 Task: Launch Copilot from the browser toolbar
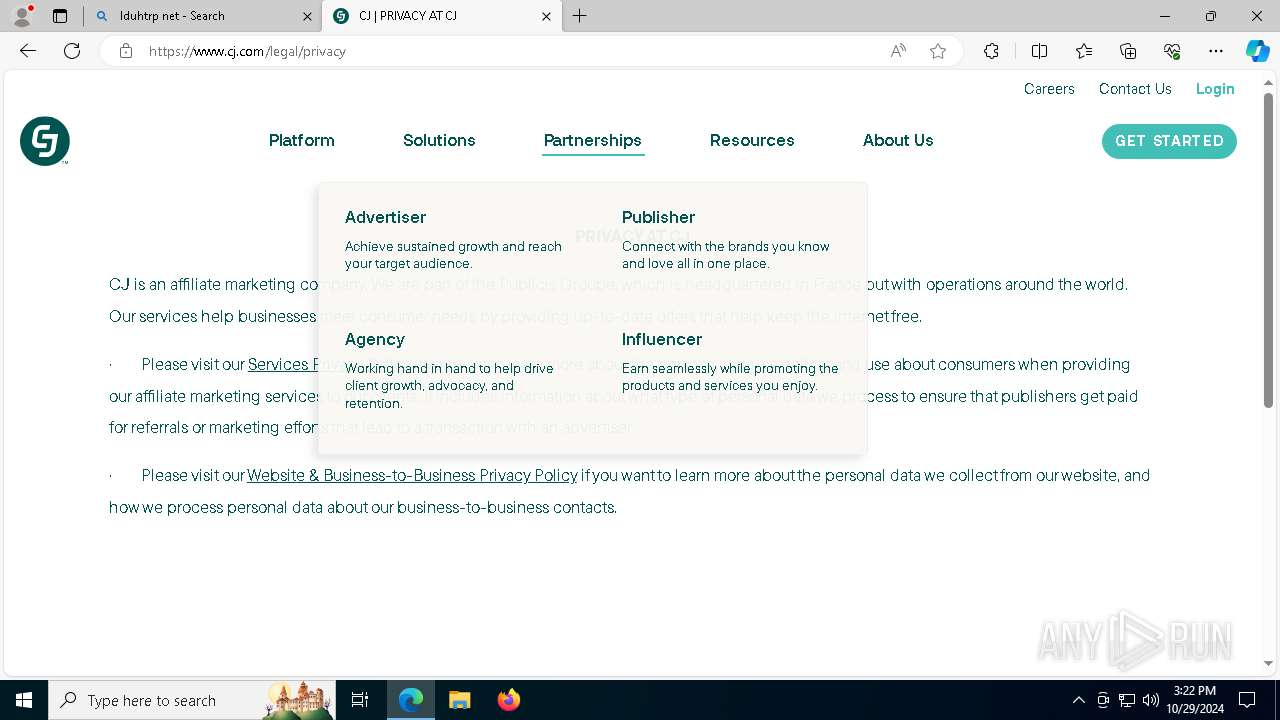click(x=1257, y=51)
